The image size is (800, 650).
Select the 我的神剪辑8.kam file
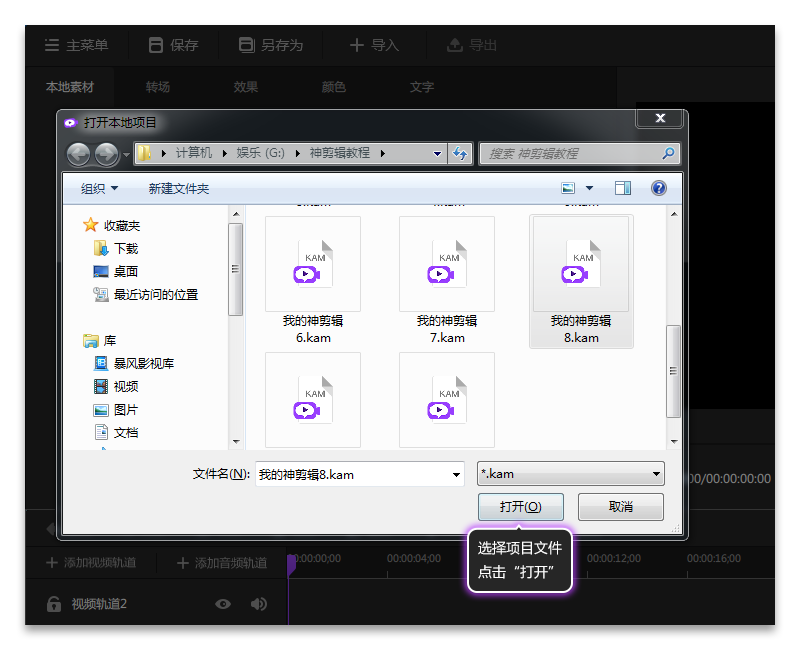581,281
